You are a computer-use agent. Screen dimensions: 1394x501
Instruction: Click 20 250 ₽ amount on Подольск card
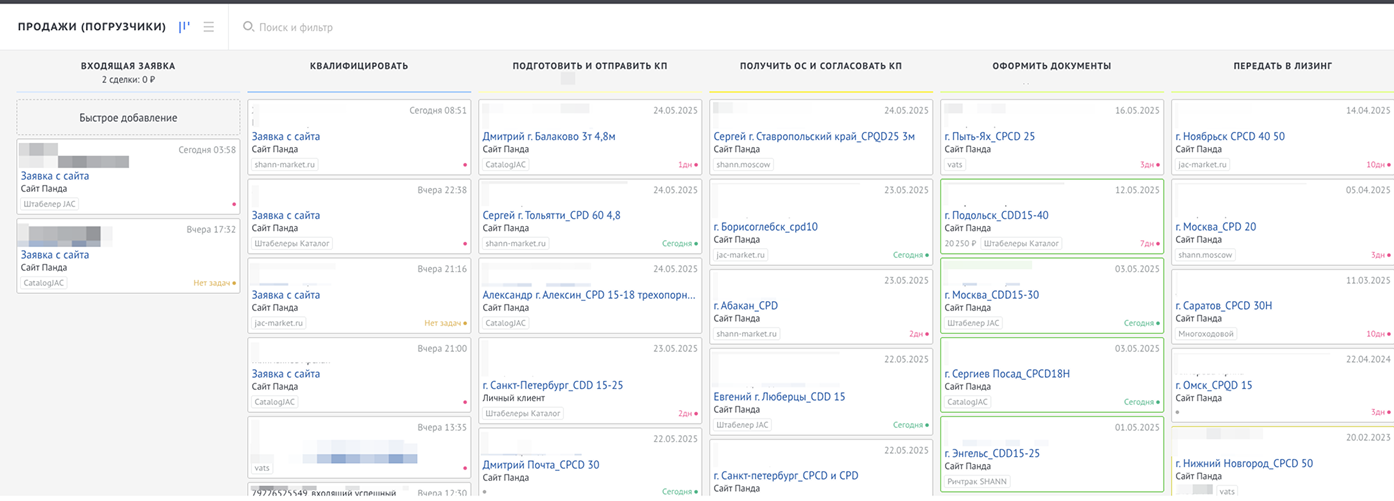click(959, 243)
